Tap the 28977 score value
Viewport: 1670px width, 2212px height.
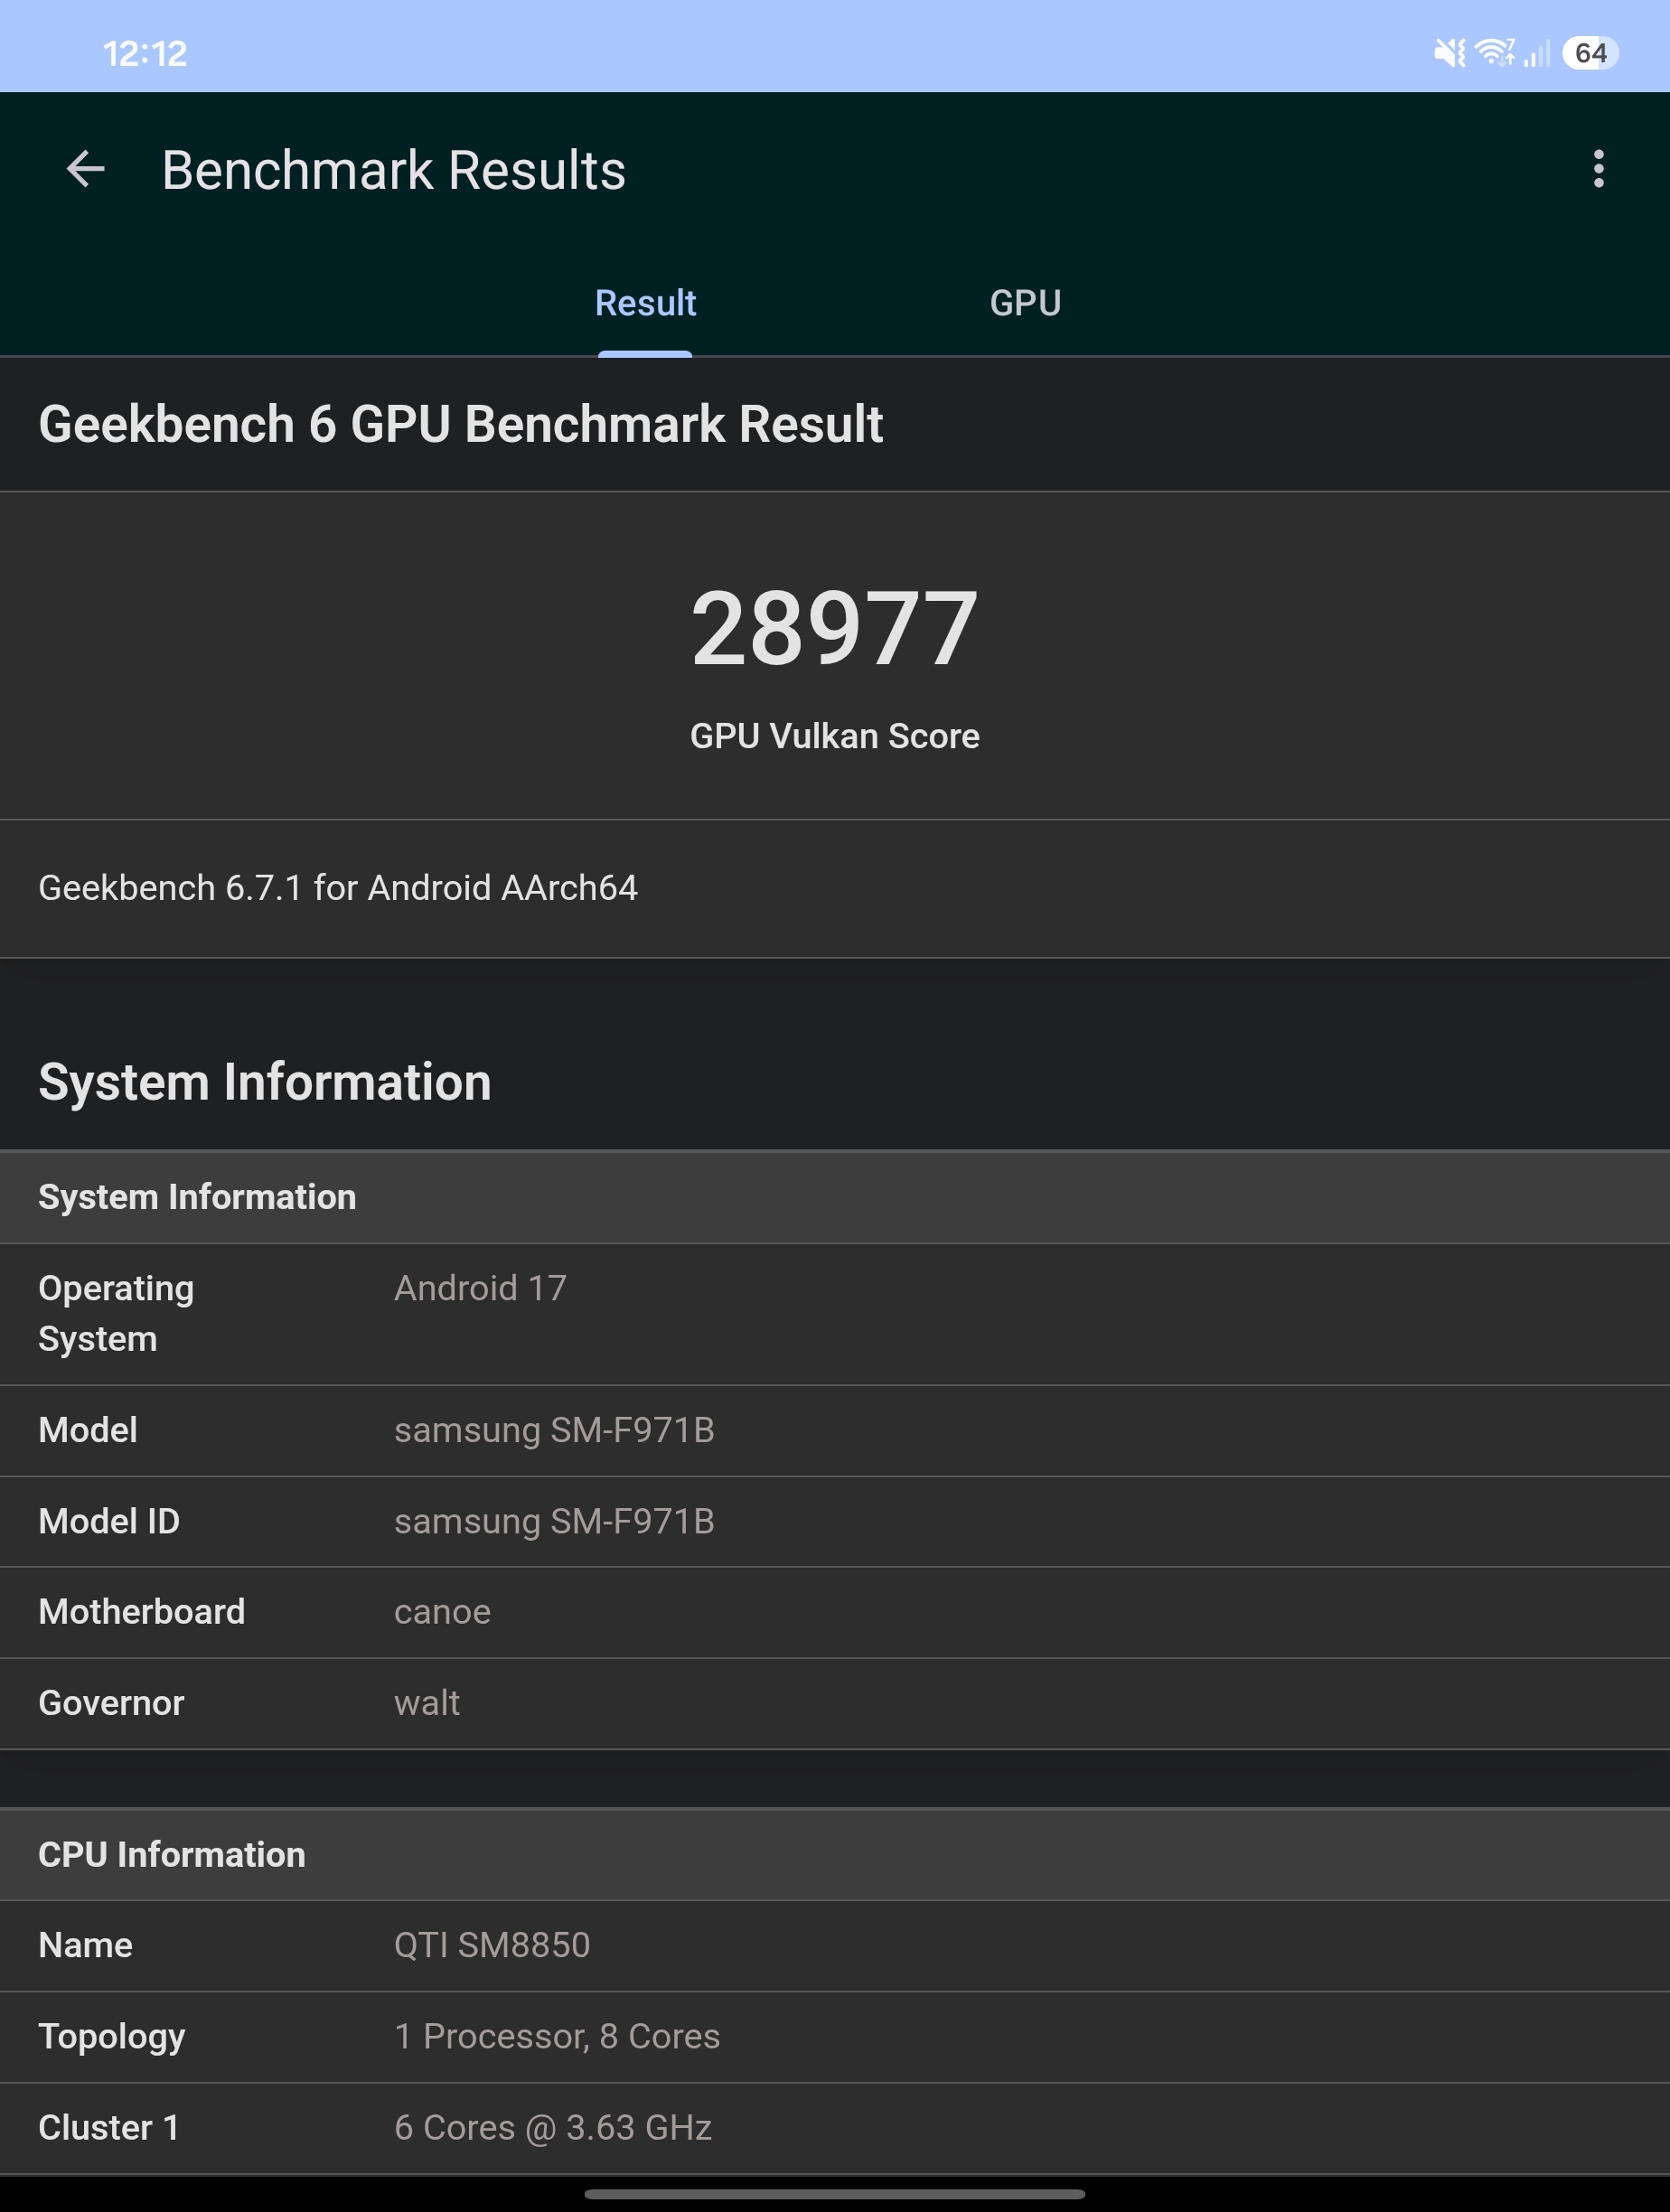[834, 628]
